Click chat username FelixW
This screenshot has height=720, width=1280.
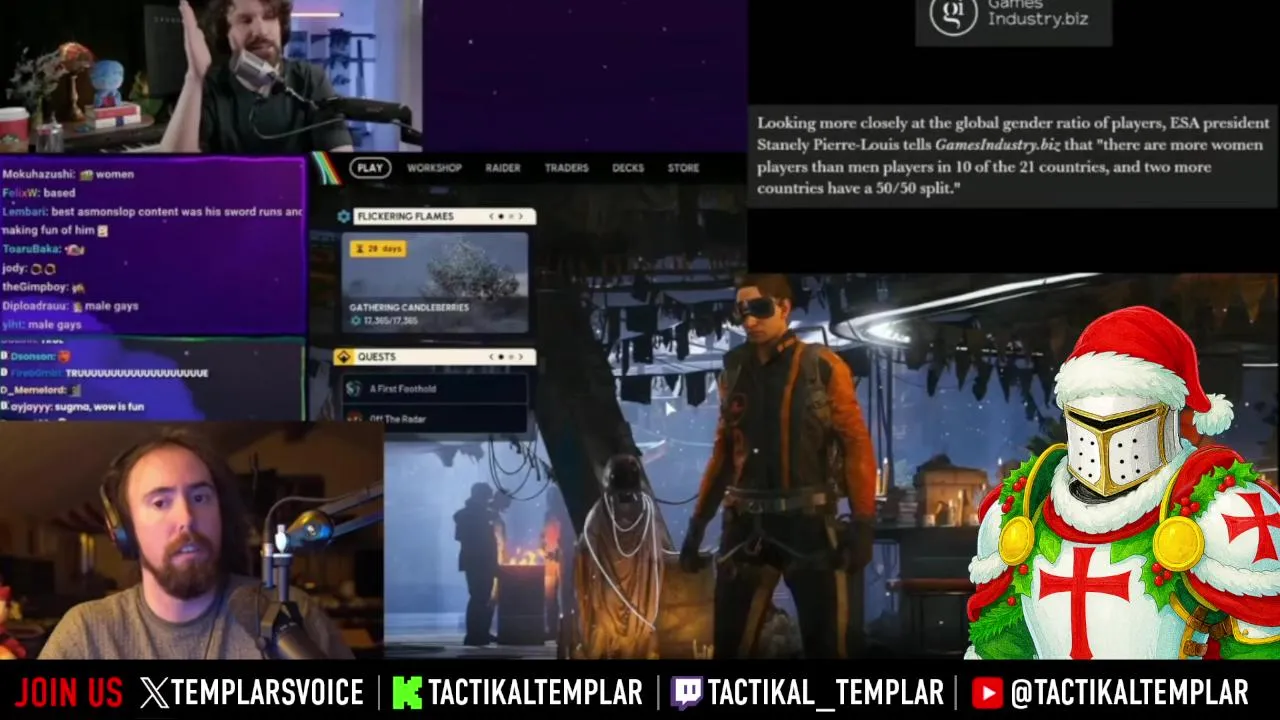click(x=21, y=193)
